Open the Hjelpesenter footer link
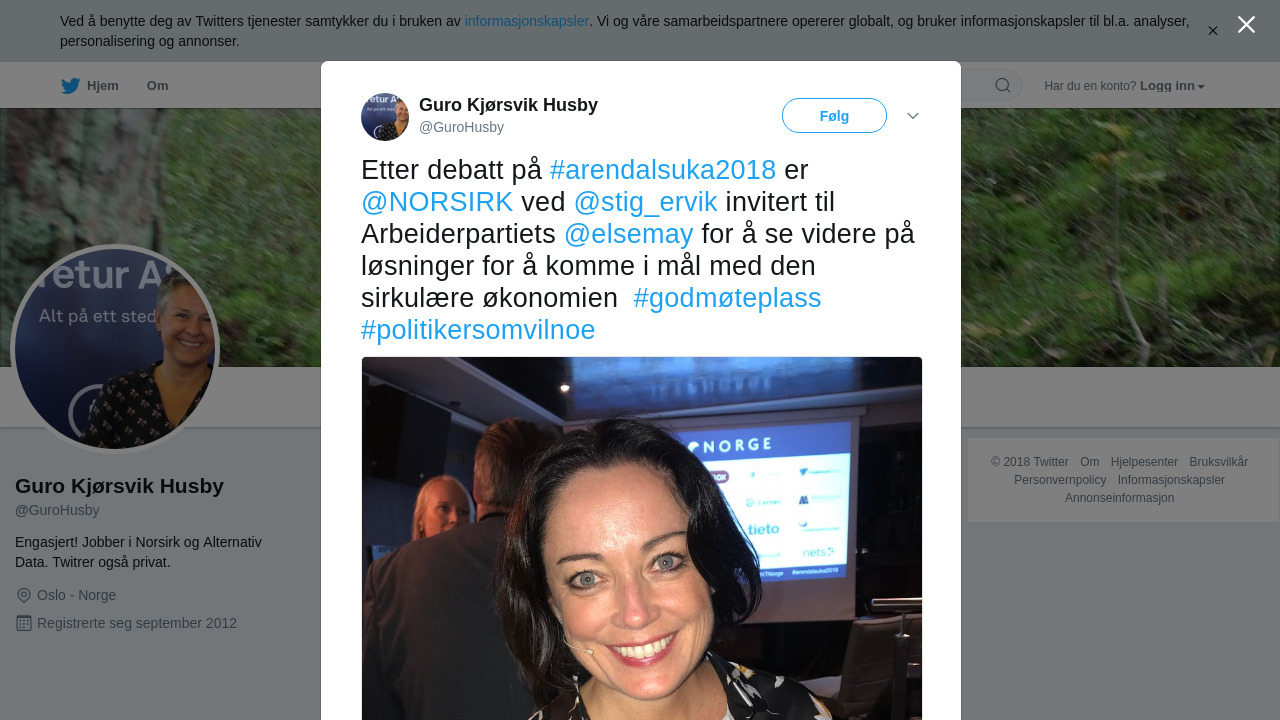This screenshot has width=1280, height=720. (x=1144, y=462)
